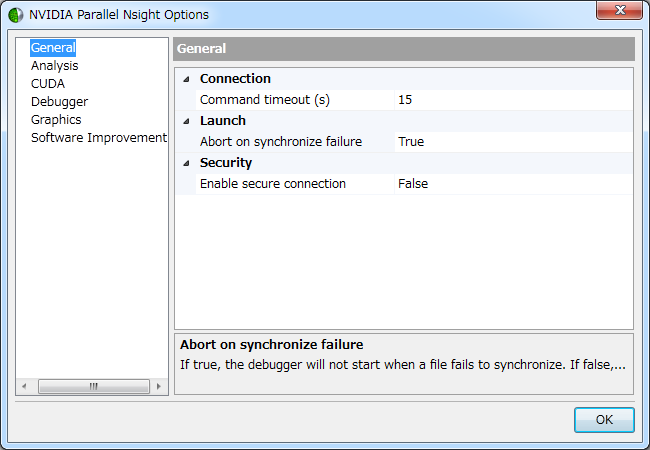650x450 pixels.
Task: Open the CUDA options page
Action: pos(47,83)
